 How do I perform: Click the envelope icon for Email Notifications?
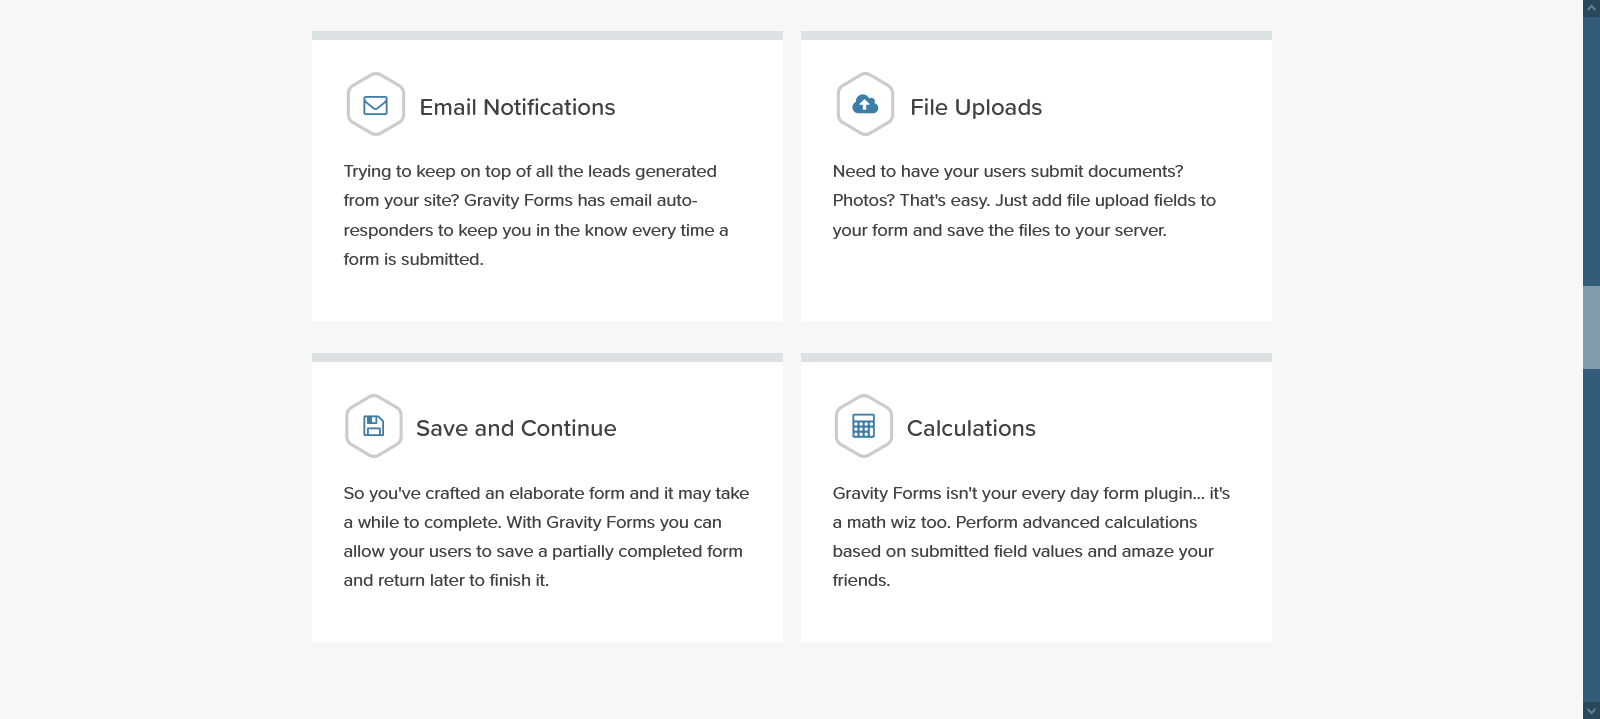(x=375, y=105)
